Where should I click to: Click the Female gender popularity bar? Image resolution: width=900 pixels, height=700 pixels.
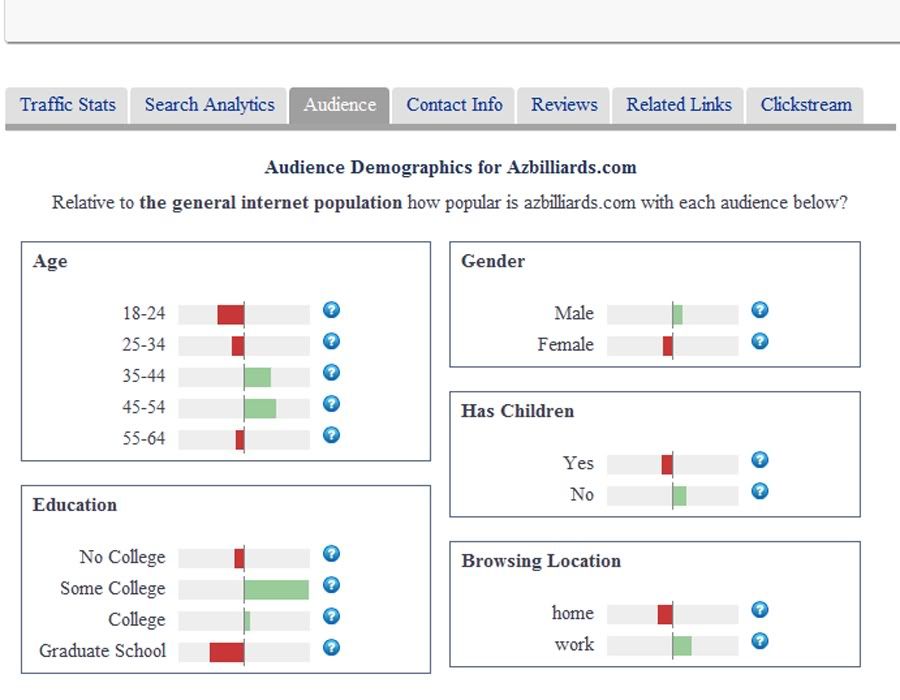tap(673, 346)
